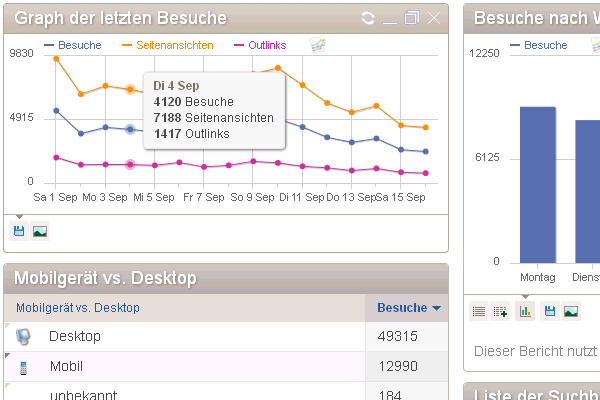The height and width of the screenshot is (400, 600).
Task: Click the Desktop computer icon
Action: (23, 336)
